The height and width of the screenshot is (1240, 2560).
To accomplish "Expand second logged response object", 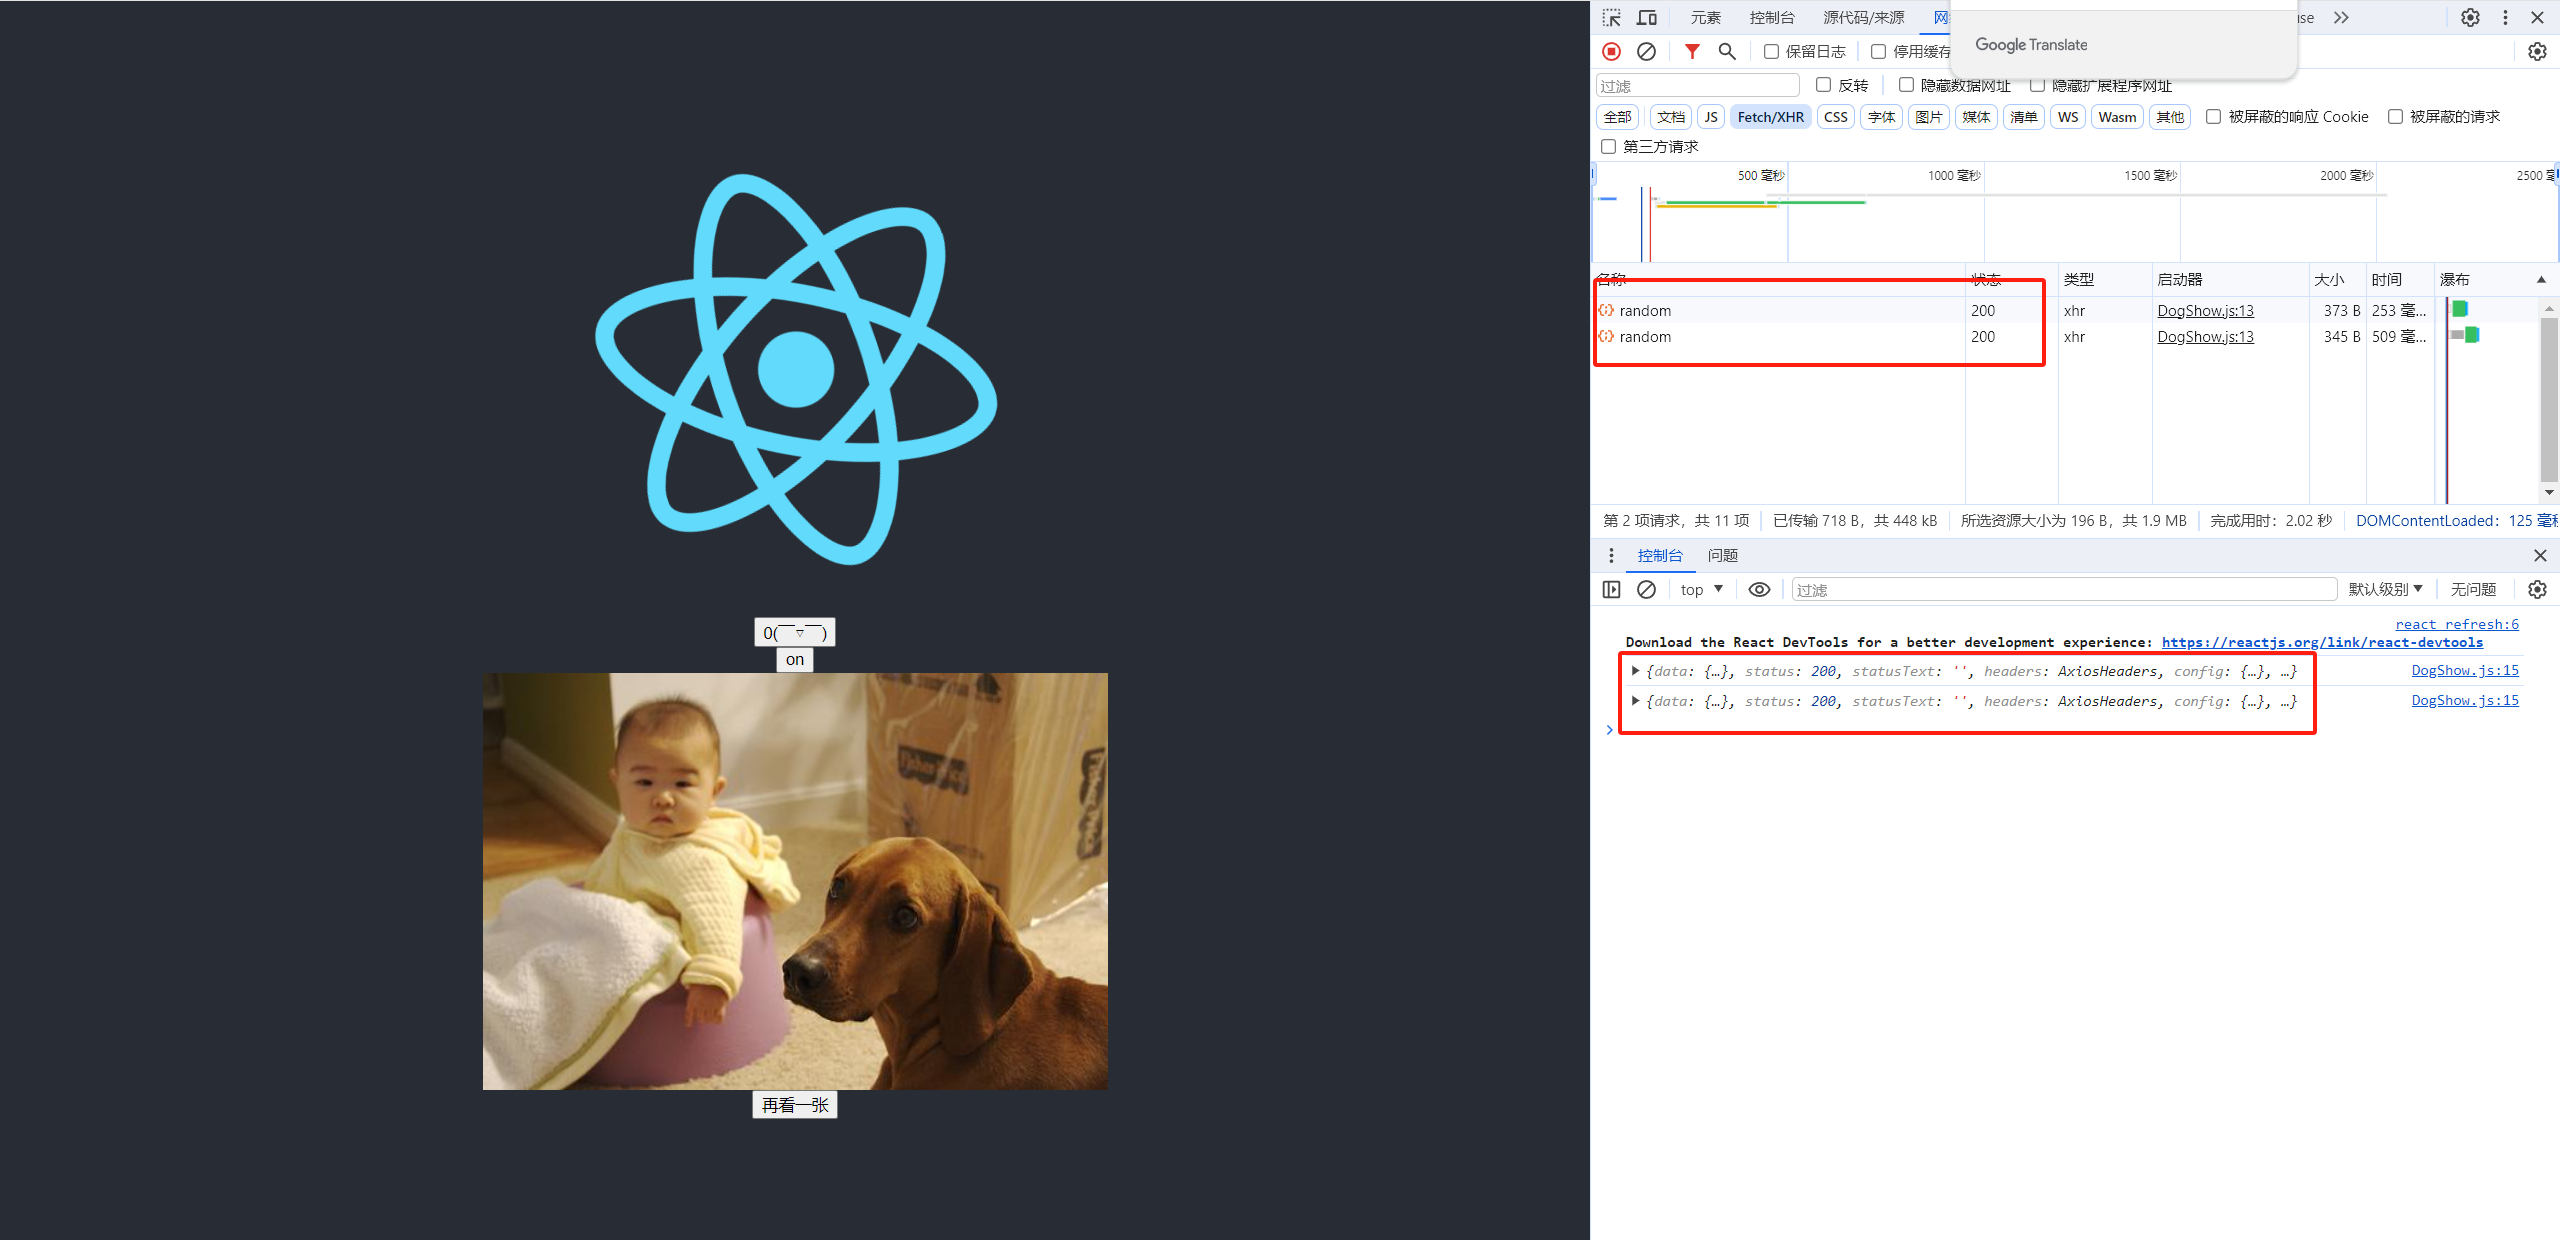I will click(x=1635, y=701).
